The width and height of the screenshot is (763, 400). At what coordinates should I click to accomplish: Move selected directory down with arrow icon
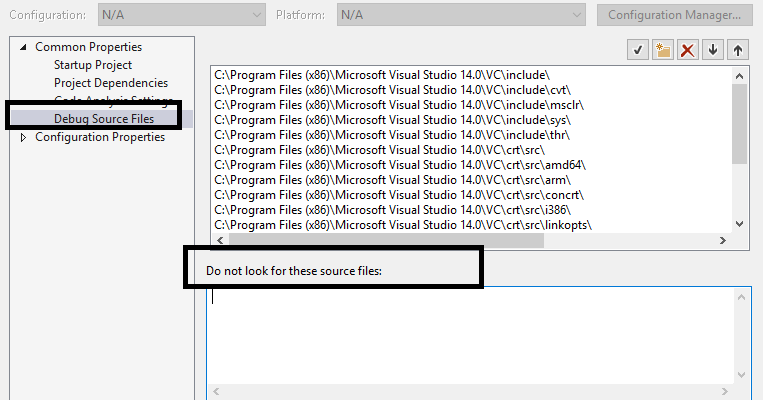tap(712, 49)
